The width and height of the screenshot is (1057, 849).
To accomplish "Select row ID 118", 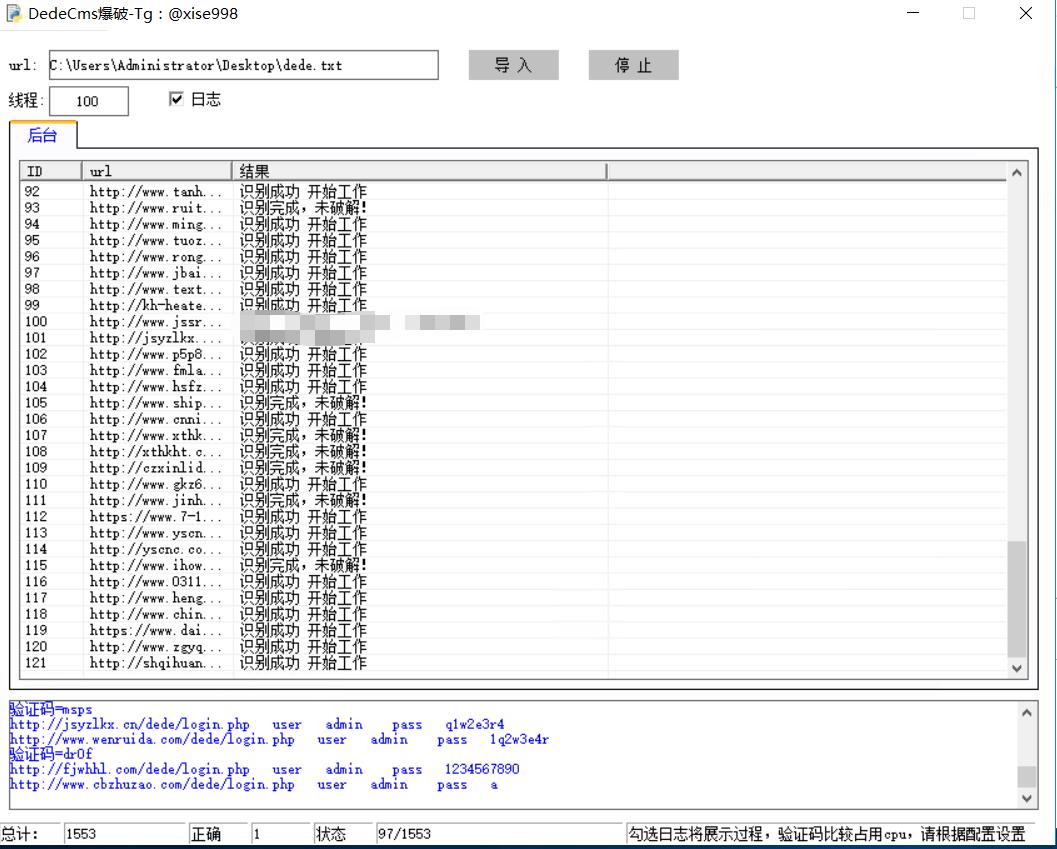I will point(36,614).
